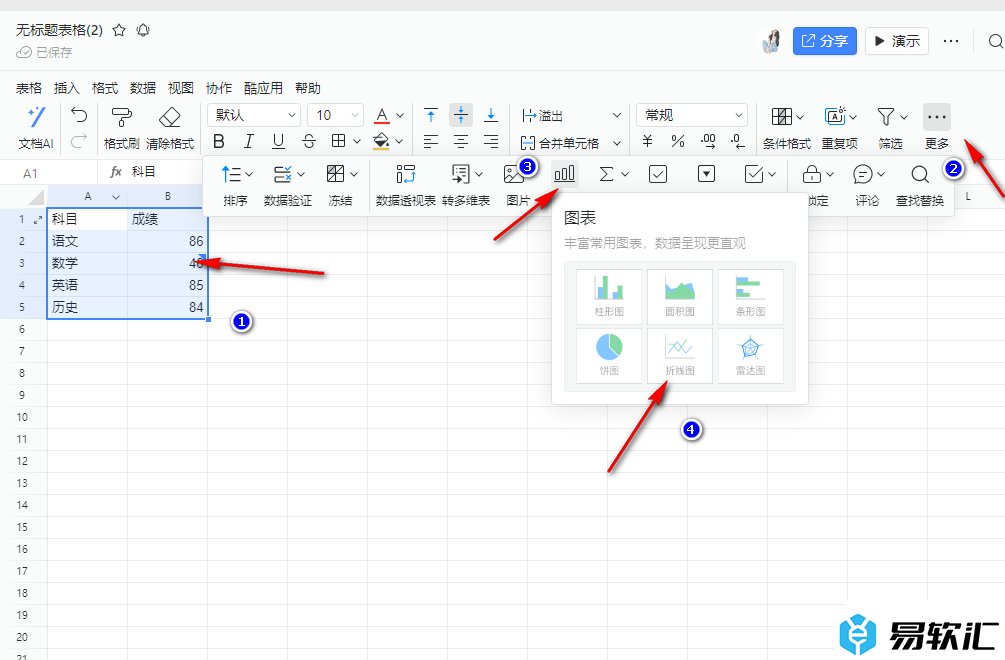This screenshot has height=660, width=1005.
Task: Open the font color dropdown arrow
Action: [400, 116]
